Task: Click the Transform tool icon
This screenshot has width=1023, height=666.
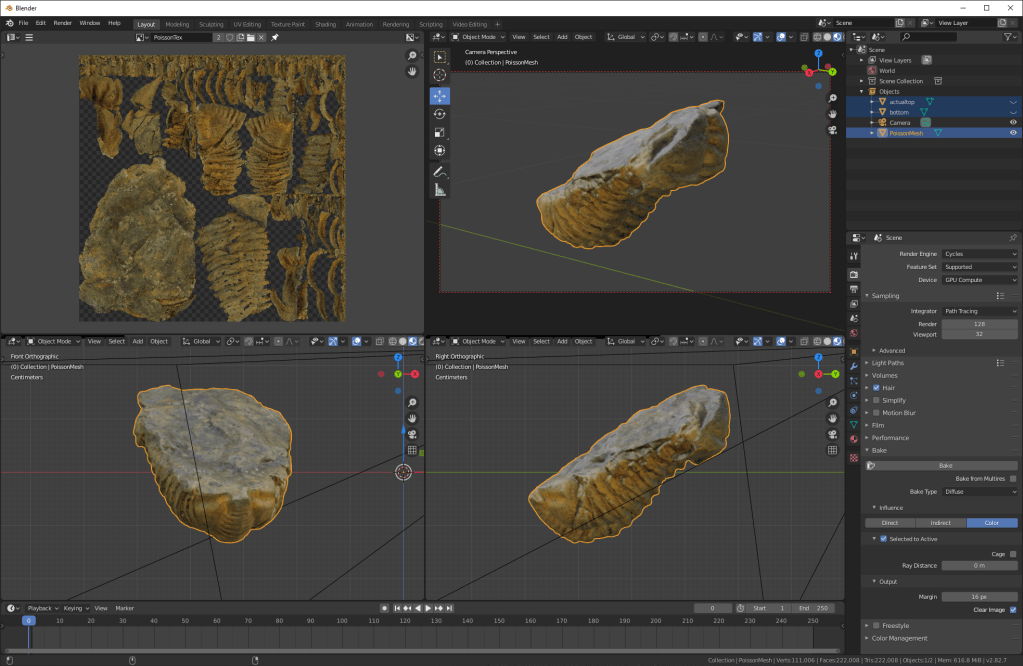Action: coord(440,151)
